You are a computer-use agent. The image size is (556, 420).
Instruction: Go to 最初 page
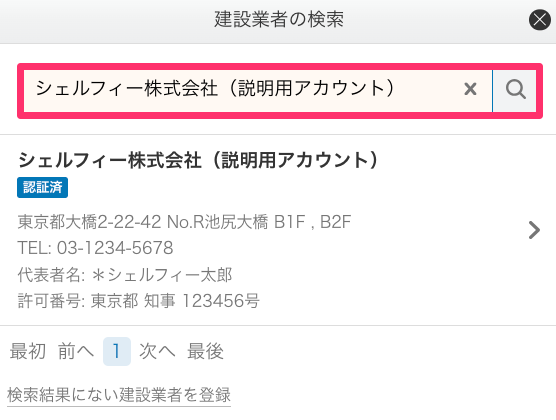point(28,351)
